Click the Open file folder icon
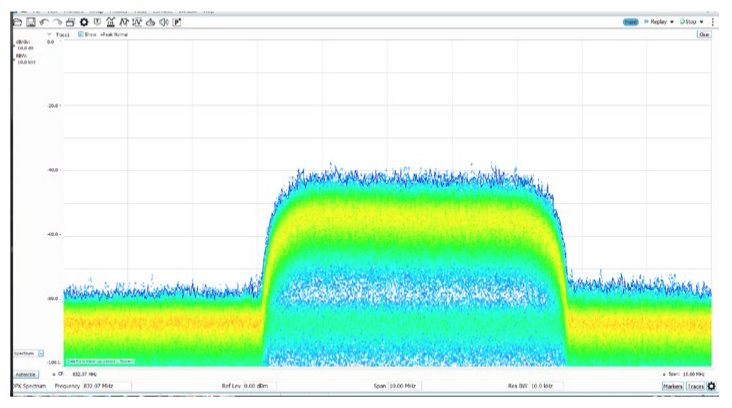 19,22
